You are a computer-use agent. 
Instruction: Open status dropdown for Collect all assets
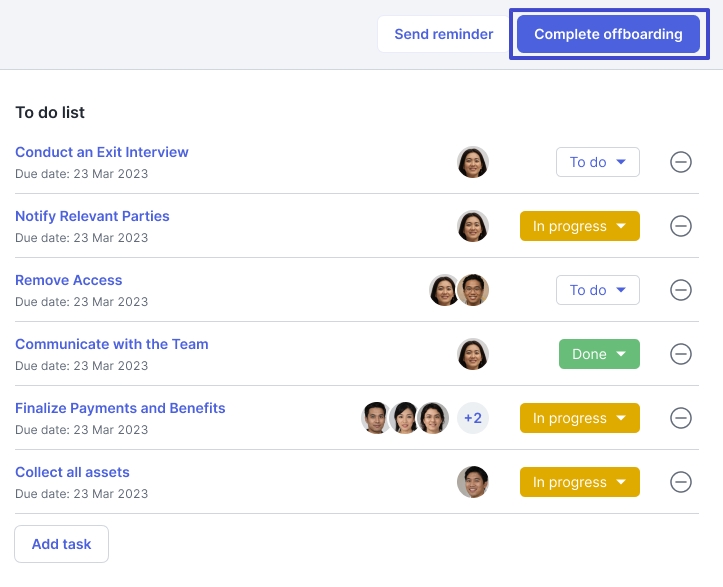click(580, 482)
